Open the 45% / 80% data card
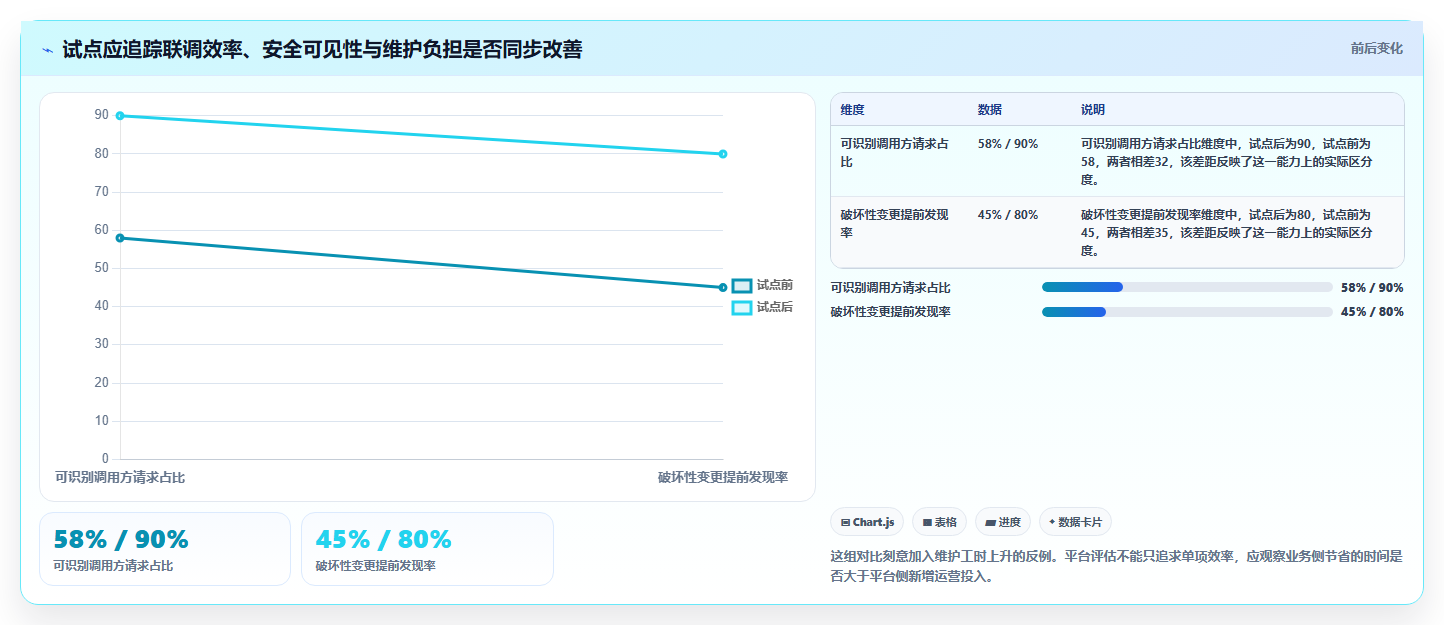The height and width of the screenshot is (625, 1444). click(x=427, y=549)
